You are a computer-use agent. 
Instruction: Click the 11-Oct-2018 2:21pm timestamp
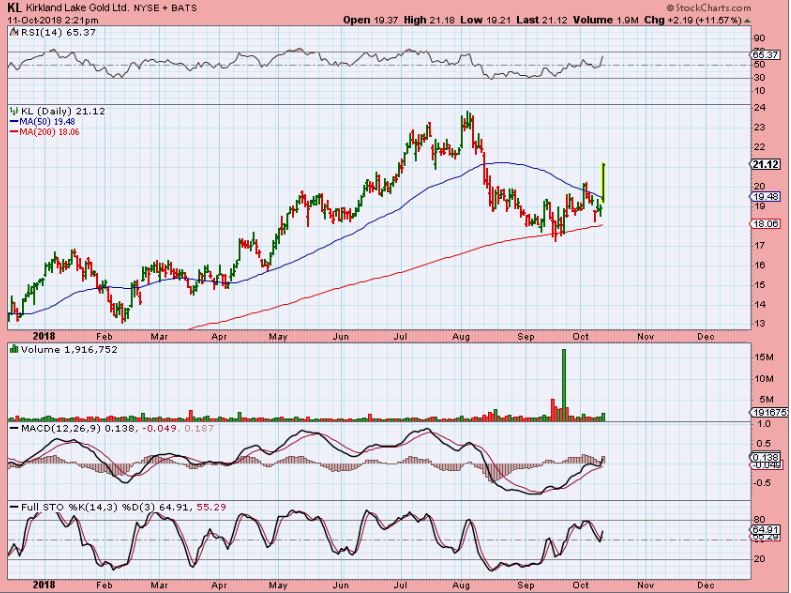[52, 20]
